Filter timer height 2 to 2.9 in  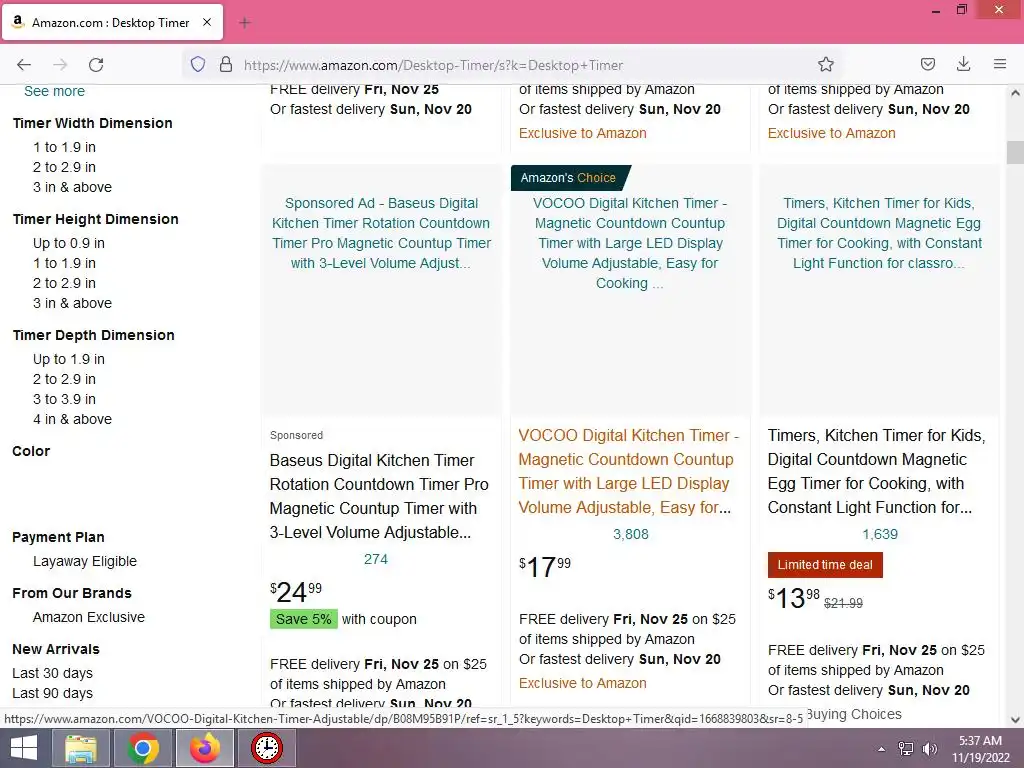click(x=64, y=283)
